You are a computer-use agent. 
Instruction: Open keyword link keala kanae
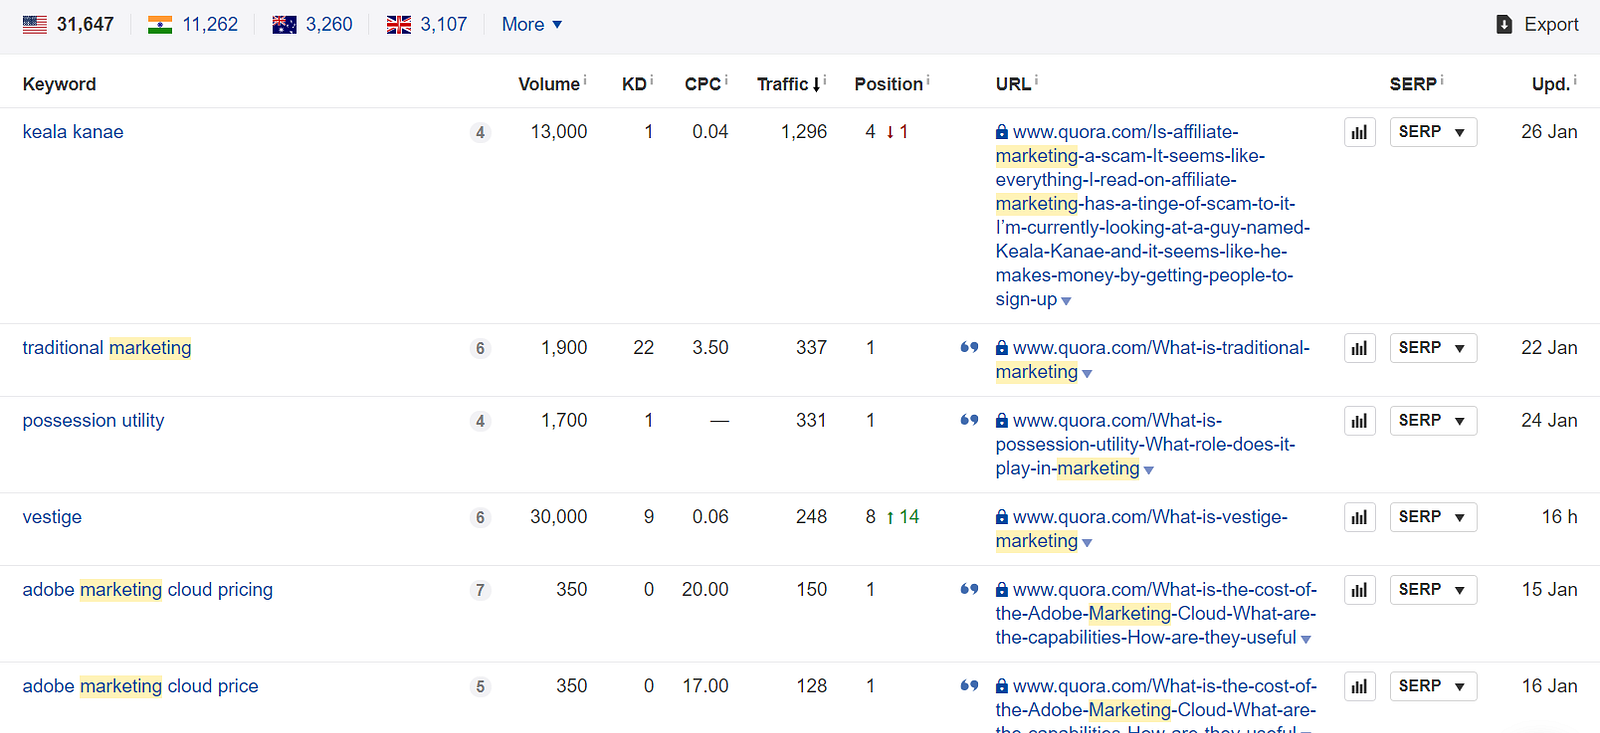coord(73,132)
